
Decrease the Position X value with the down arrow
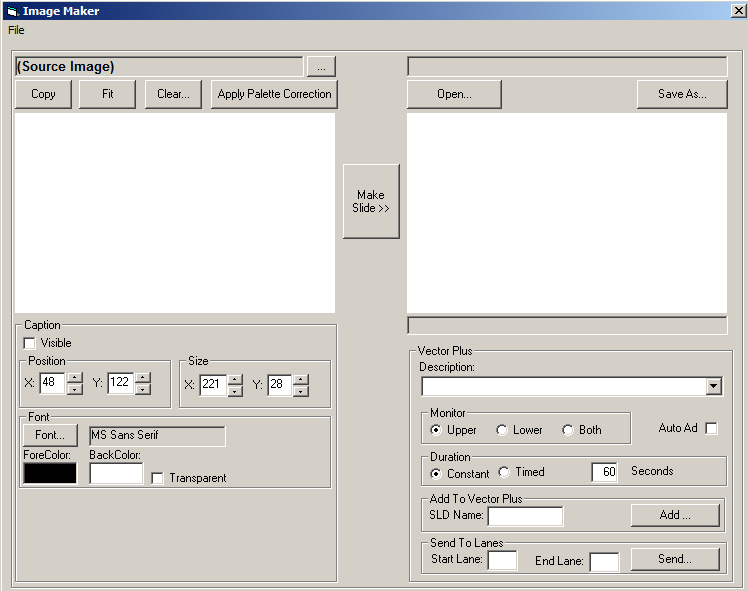[x=75, y=389]
